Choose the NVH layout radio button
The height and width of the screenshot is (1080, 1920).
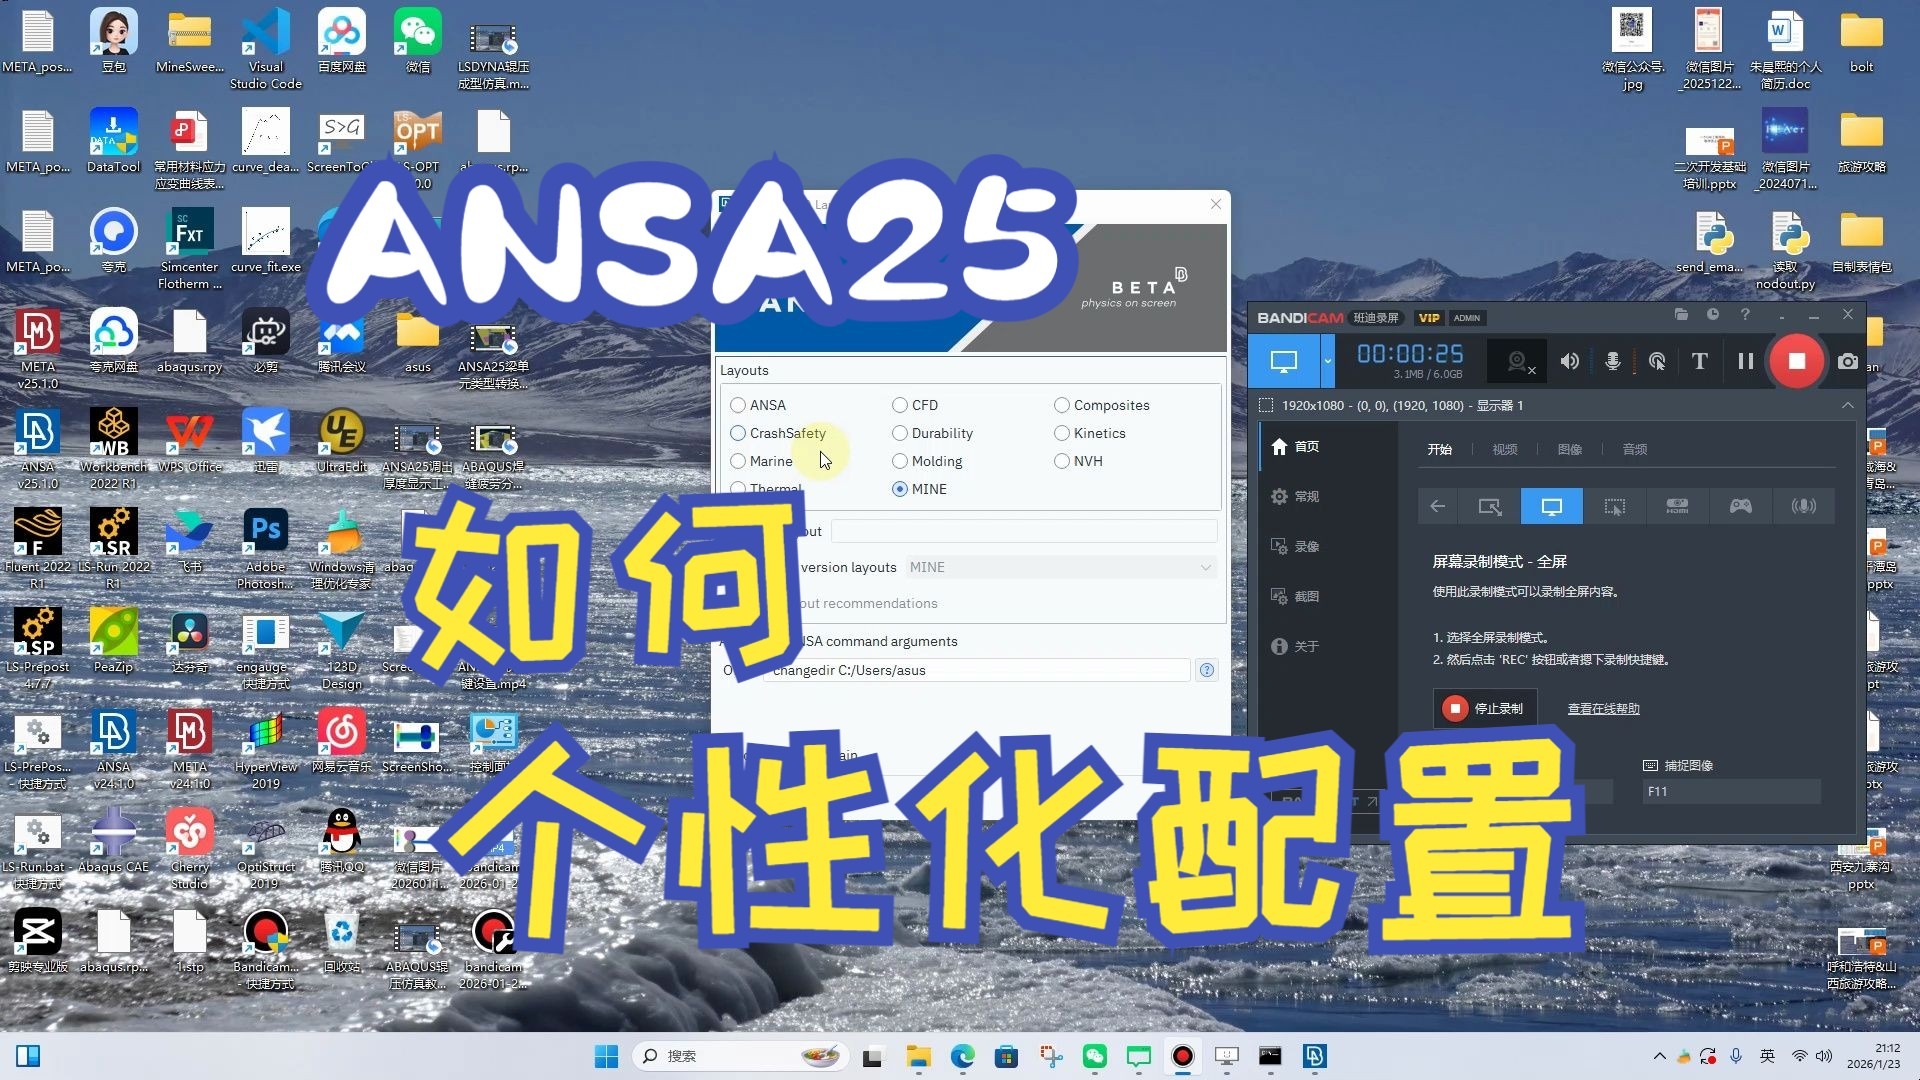coord(1062,461)
